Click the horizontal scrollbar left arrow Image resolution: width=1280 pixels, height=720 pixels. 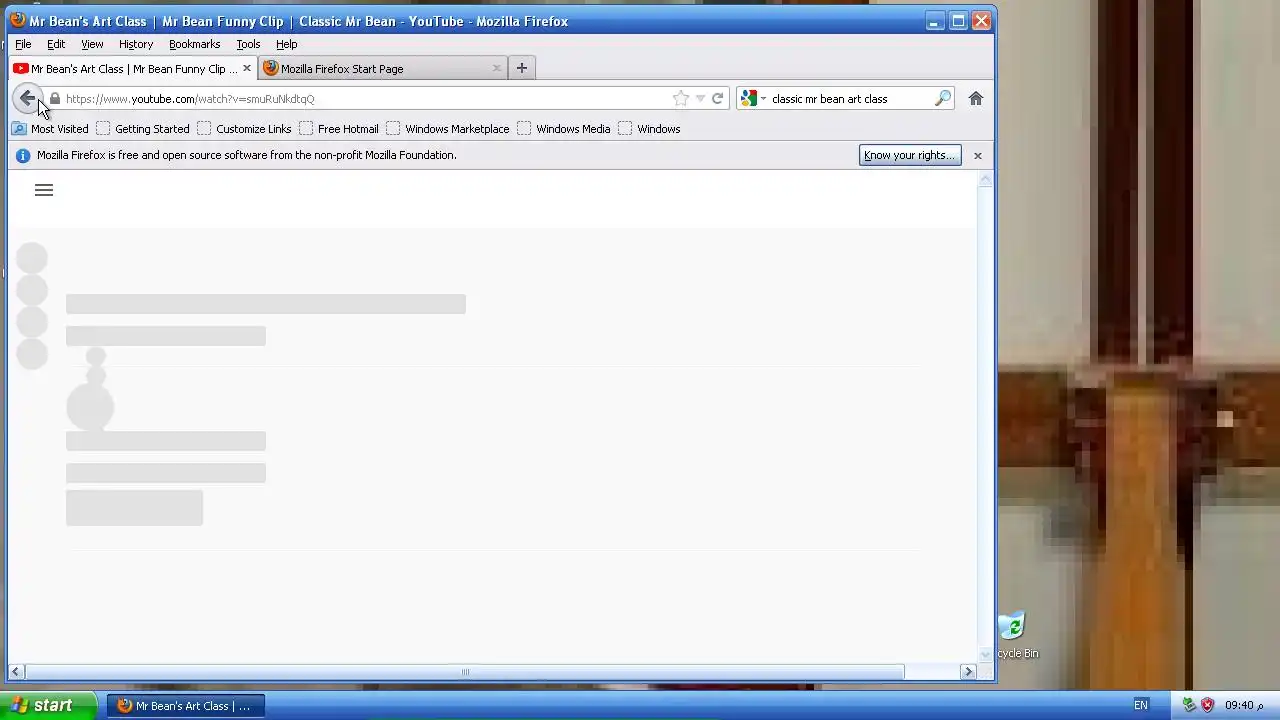click(x=15, y=672)
